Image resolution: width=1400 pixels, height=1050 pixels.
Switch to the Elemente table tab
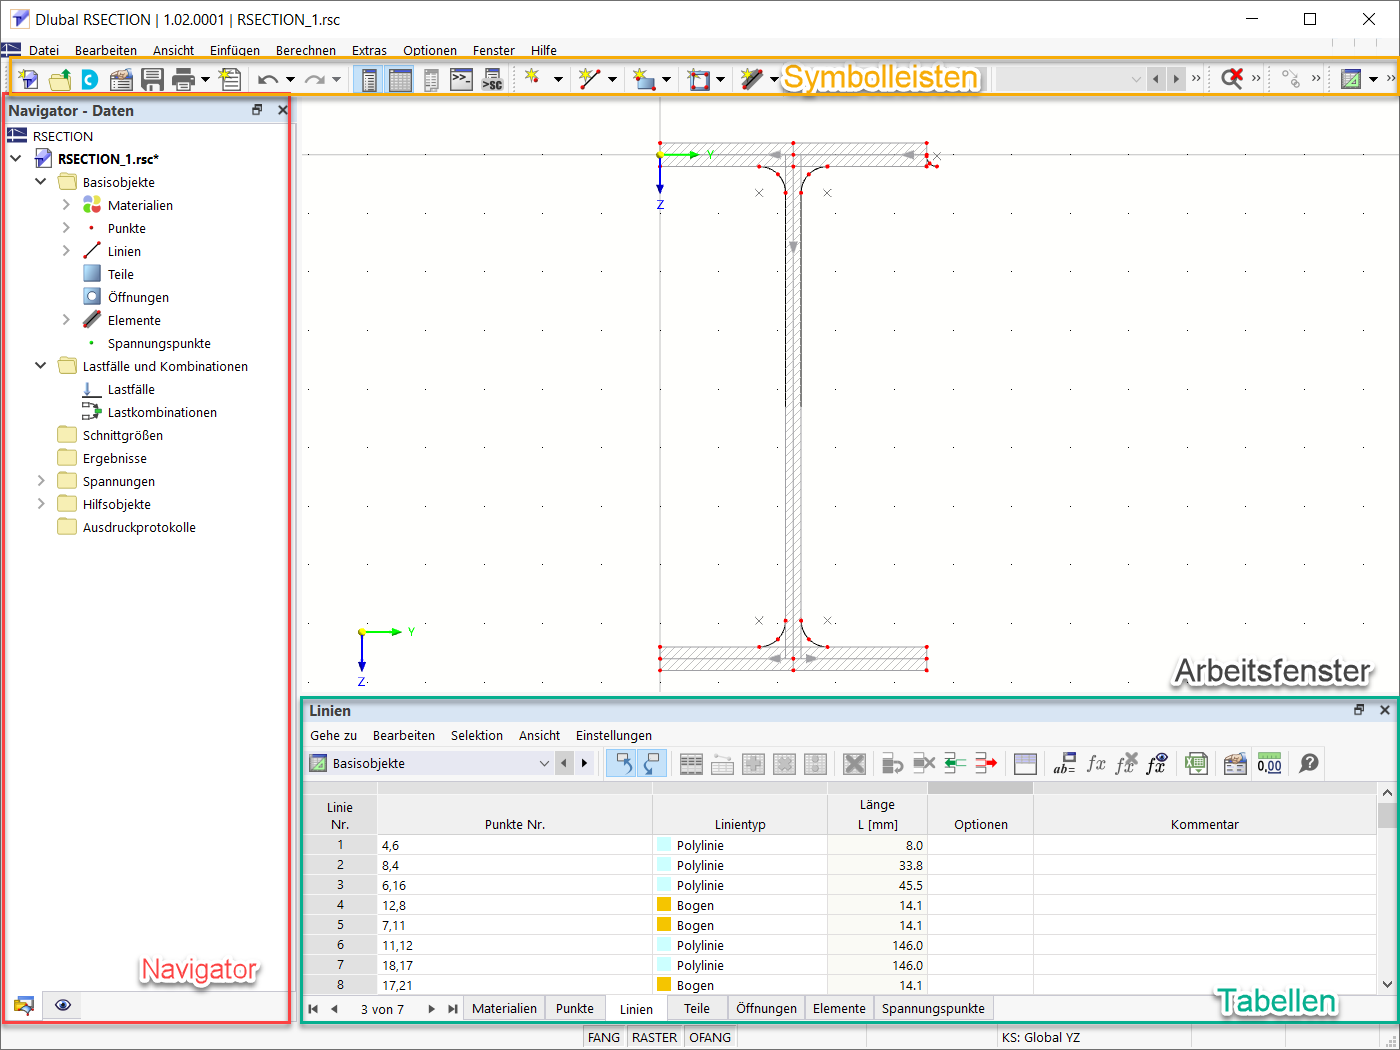coord(838,1008)
